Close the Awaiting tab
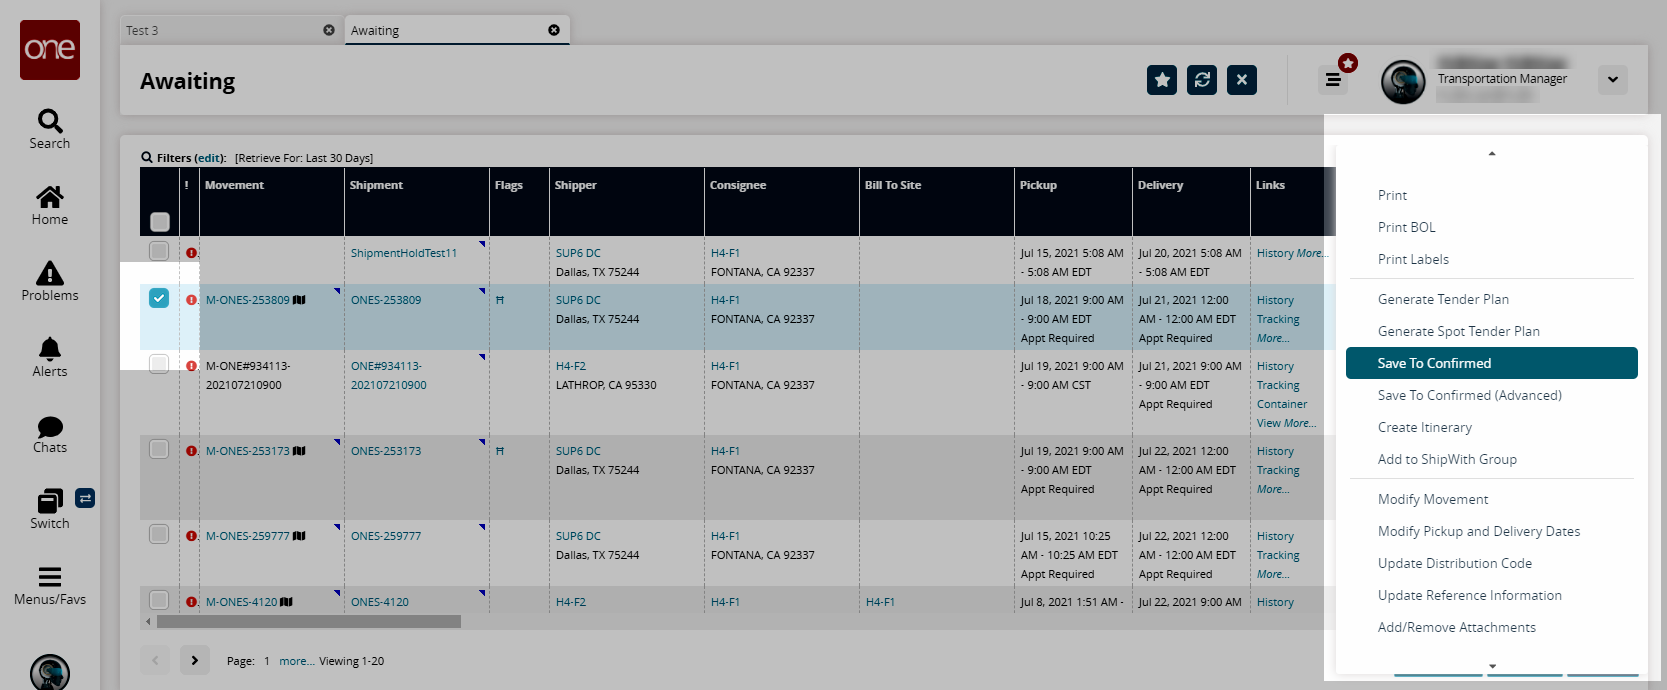The height and width of the screenshot is (690, 1667). (554, 30)
